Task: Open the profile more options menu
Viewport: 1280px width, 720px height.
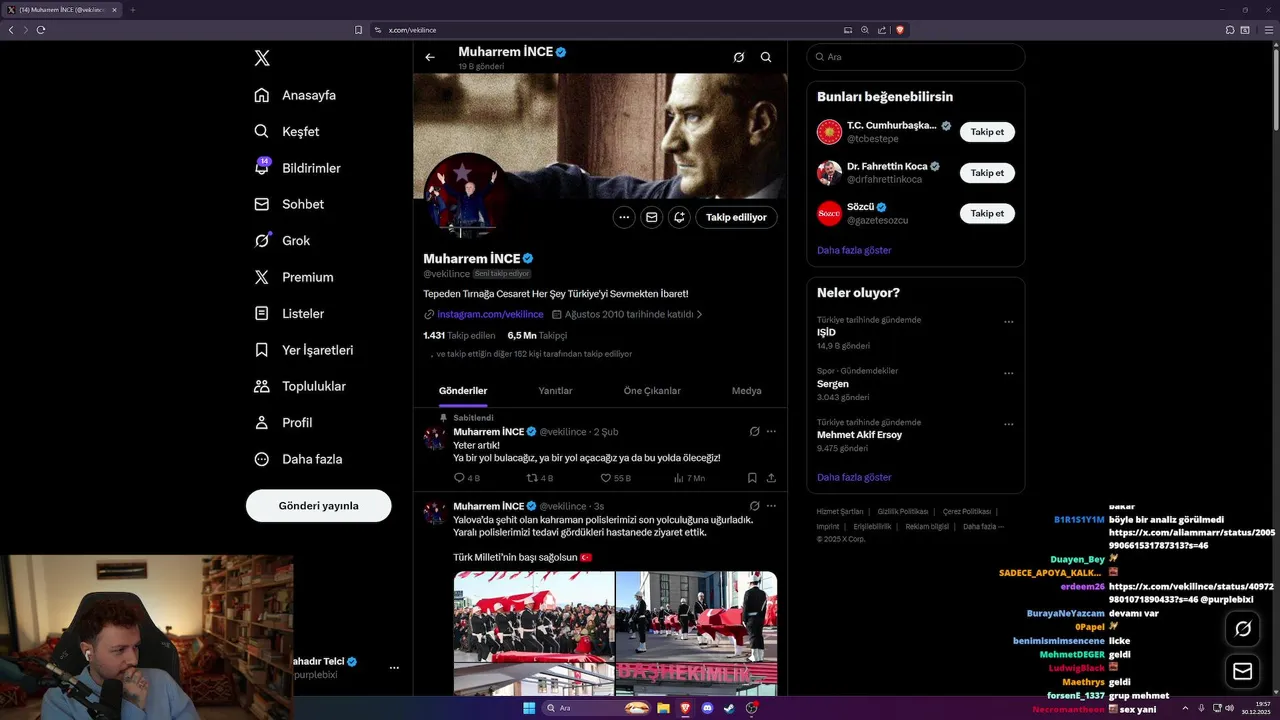Action: point(624,217)
